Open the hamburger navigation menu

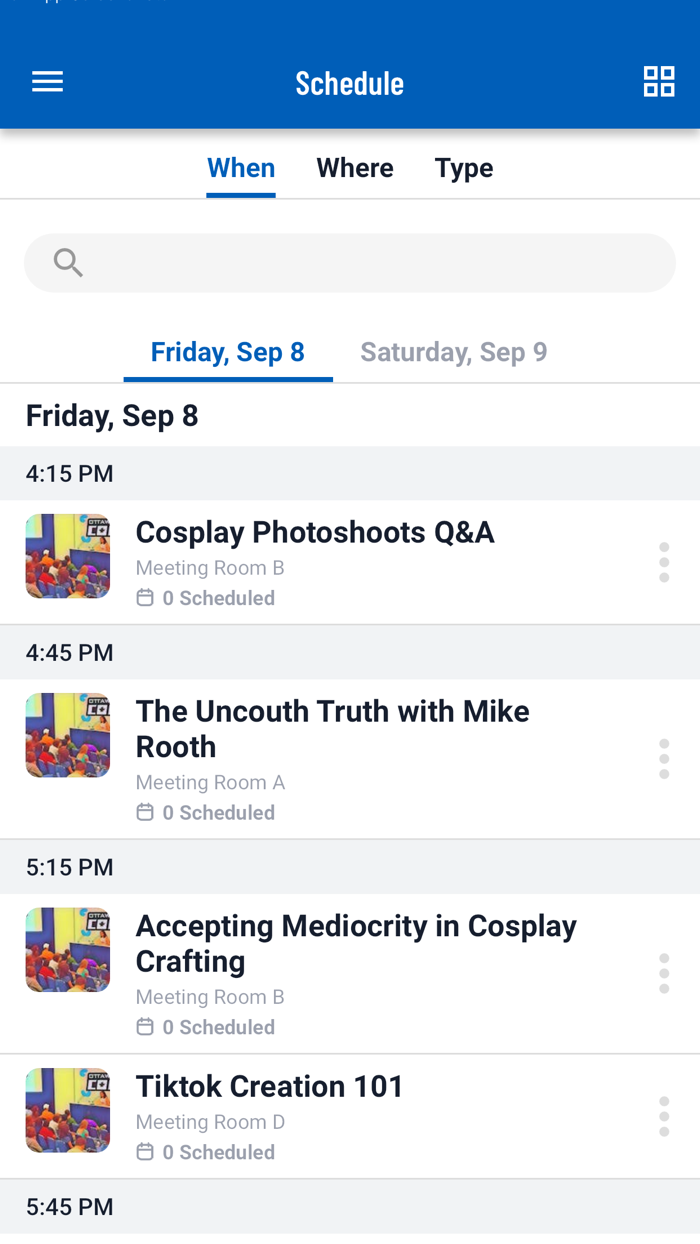[47, 81]
